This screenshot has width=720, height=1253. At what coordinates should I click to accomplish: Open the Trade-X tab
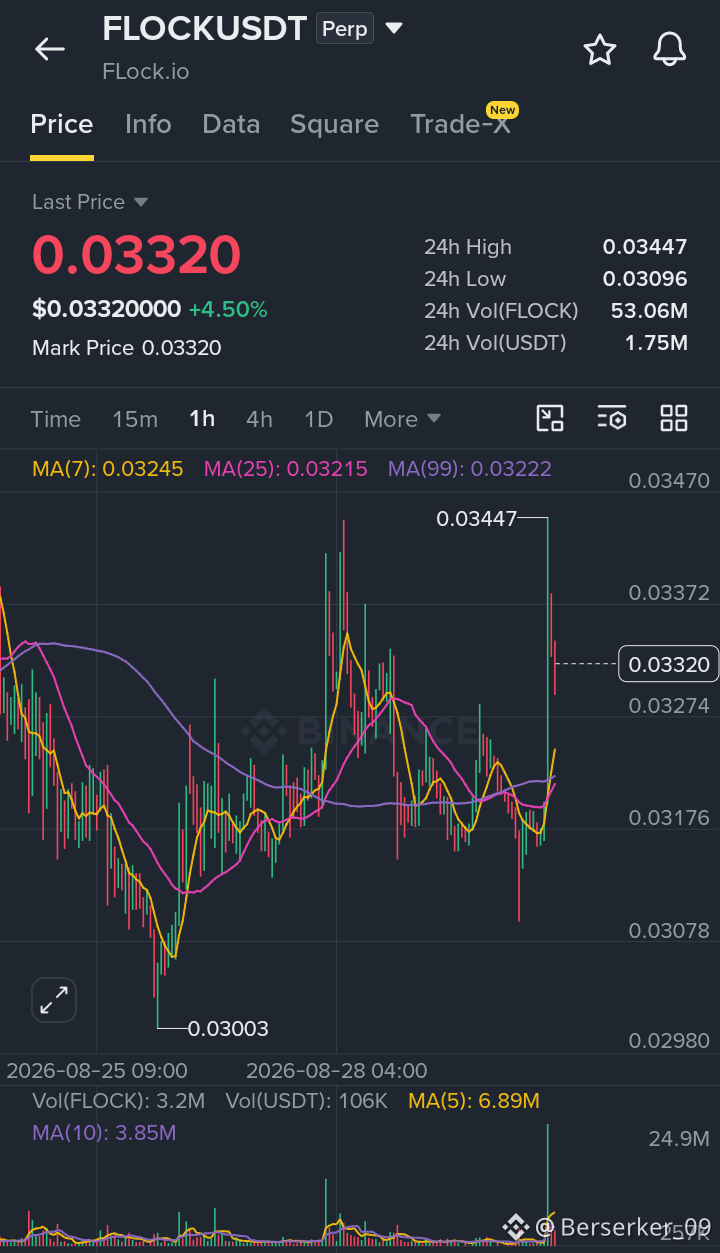(x=460, y=124)
